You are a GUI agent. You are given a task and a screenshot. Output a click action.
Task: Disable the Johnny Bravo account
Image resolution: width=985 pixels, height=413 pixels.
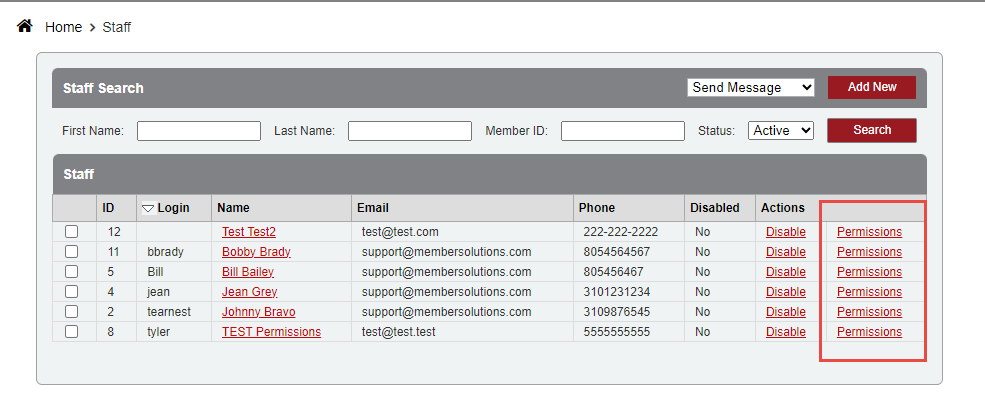click(785, 311)
